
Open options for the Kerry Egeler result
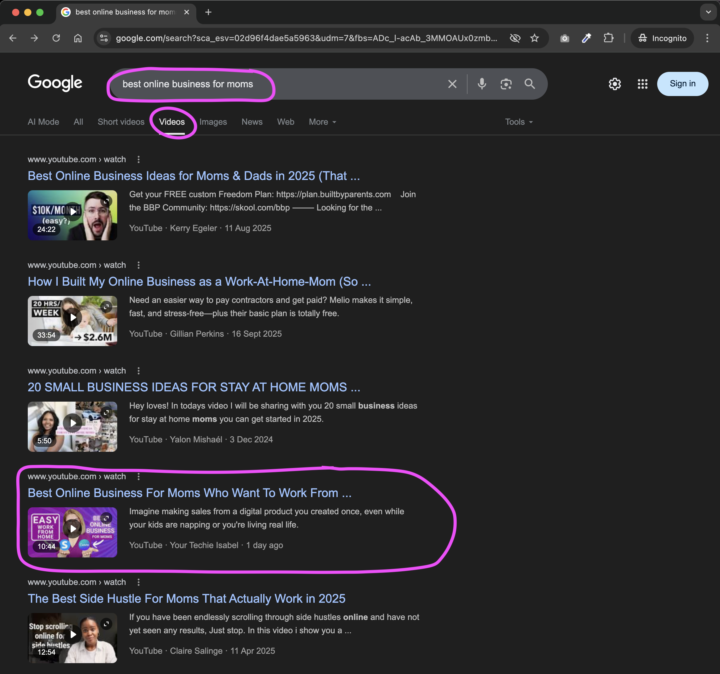(x=139, y=159)
